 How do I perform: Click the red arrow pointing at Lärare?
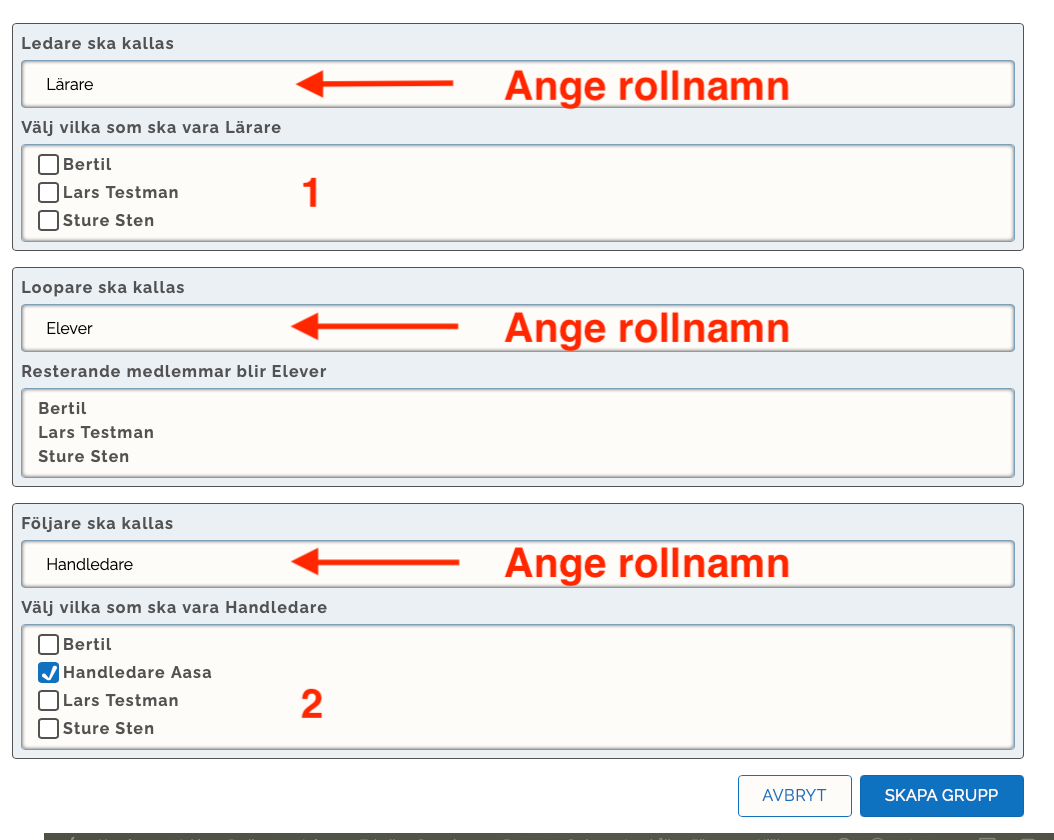[376, 84]
